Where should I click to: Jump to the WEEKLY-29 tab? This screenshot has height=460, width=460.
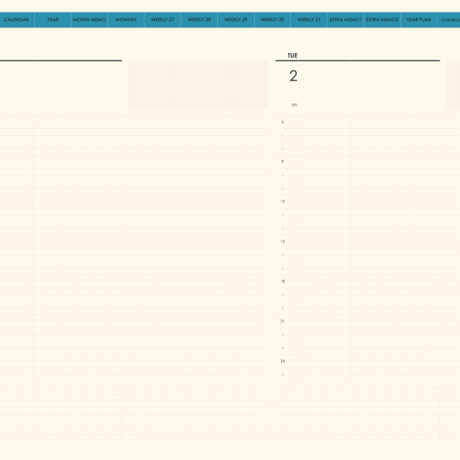[236, 20]
